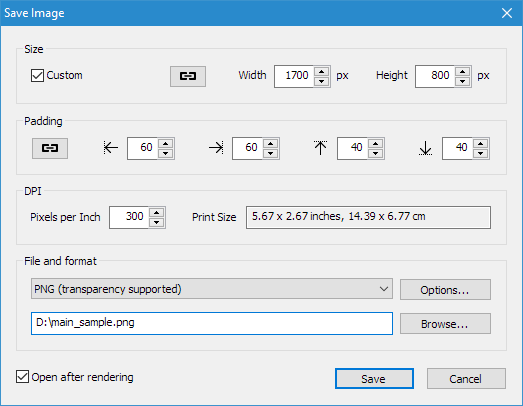
Task: Click the bottom padding arrow icon
Action: 425,148
